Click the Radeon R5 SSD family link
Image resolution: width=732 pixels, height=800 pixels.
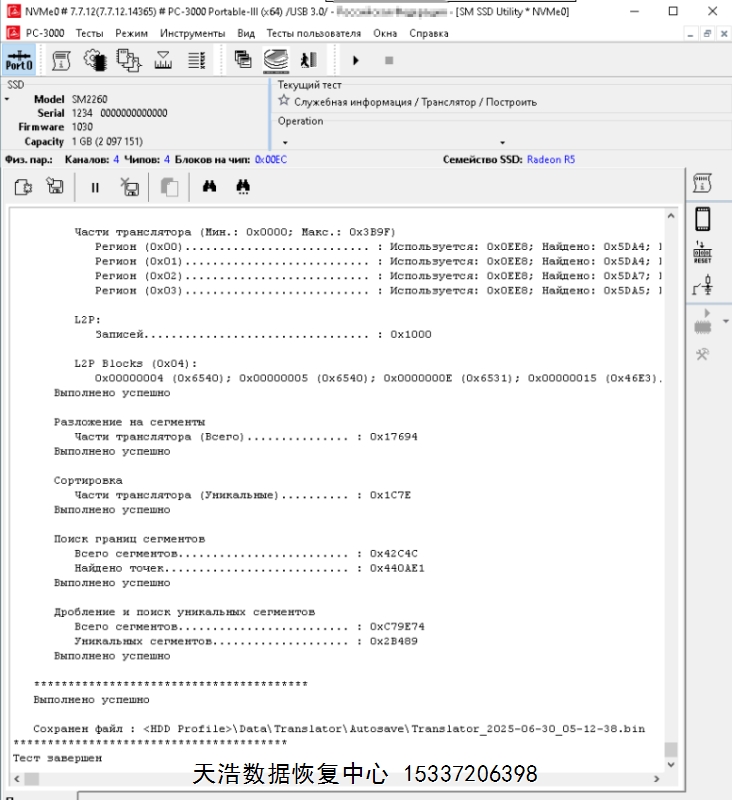click(550, 159)
